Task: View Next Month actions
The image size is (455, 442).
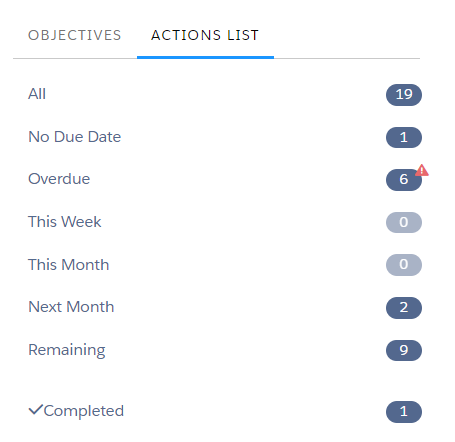Action: coord(71,307)
